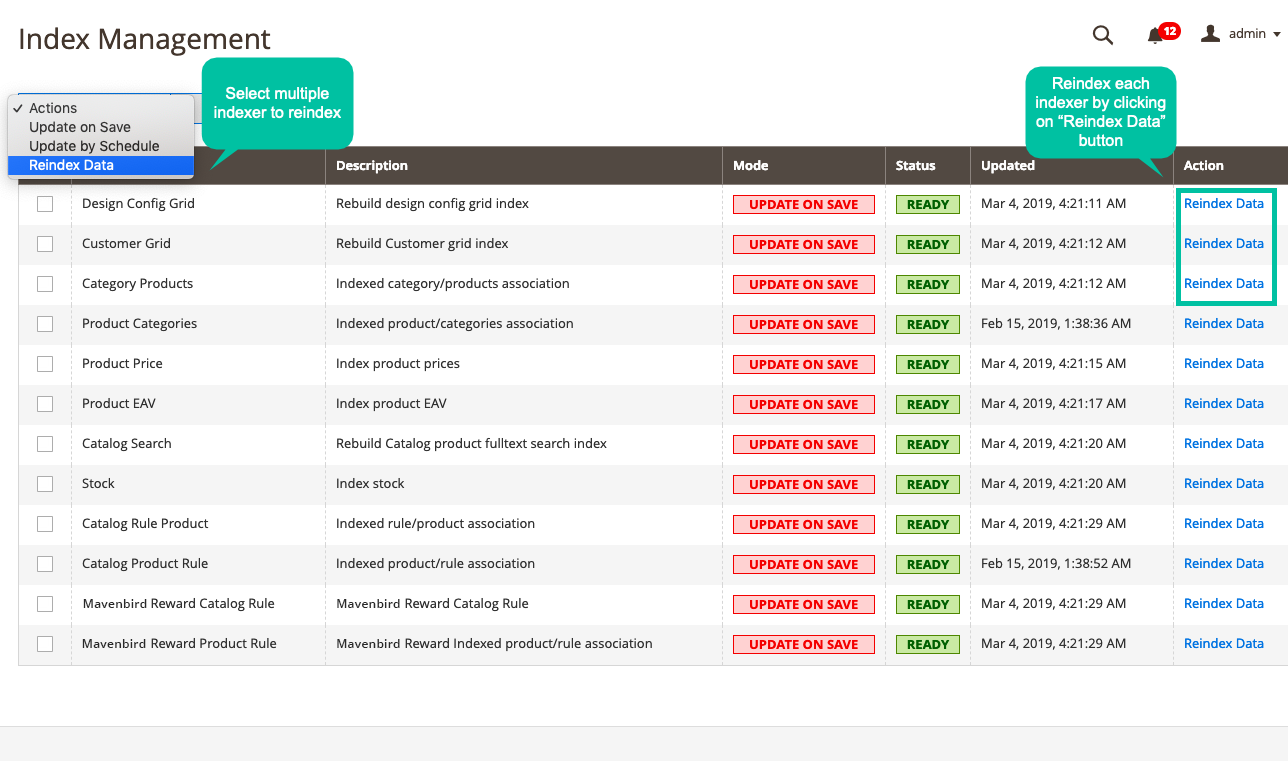
Task: Click the 'Index product prices' description
Action: [x=398, y=363]
